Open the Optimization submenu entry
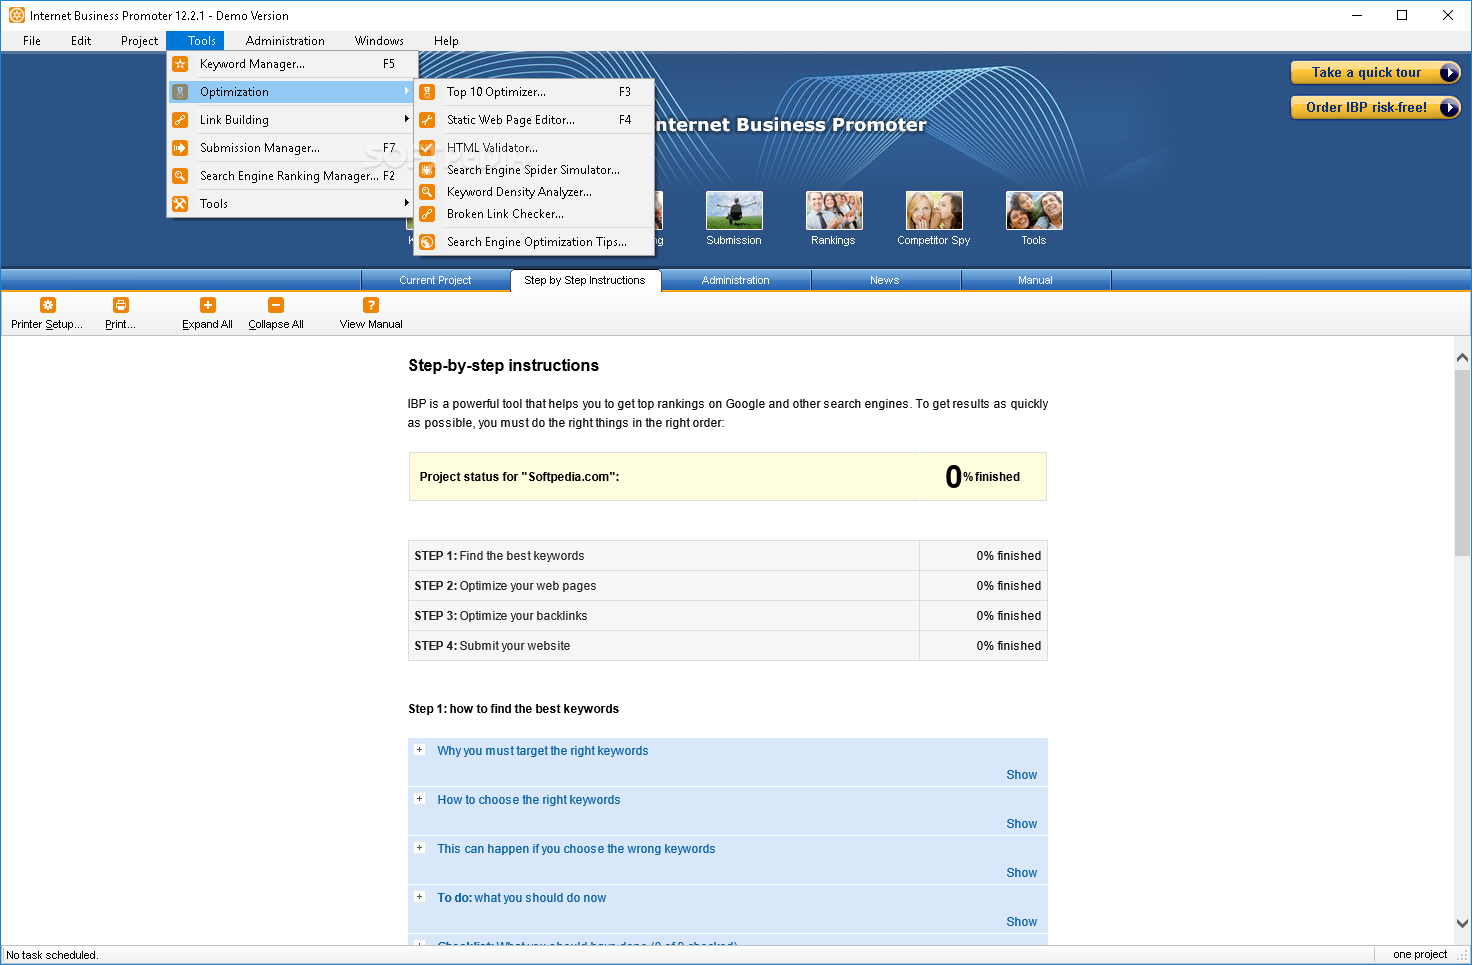This screenshot has width=1472, height=965. pyautogui.click(x=291, y=92)
